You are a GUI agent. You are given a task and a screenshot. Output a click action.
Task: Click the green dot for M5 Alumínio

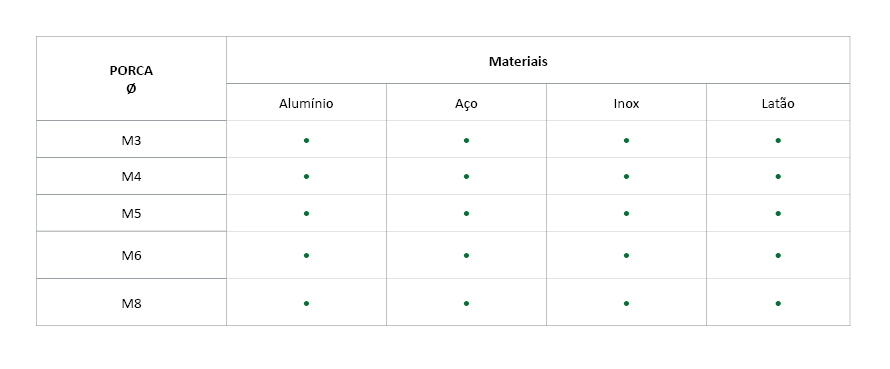click(307, 213)
